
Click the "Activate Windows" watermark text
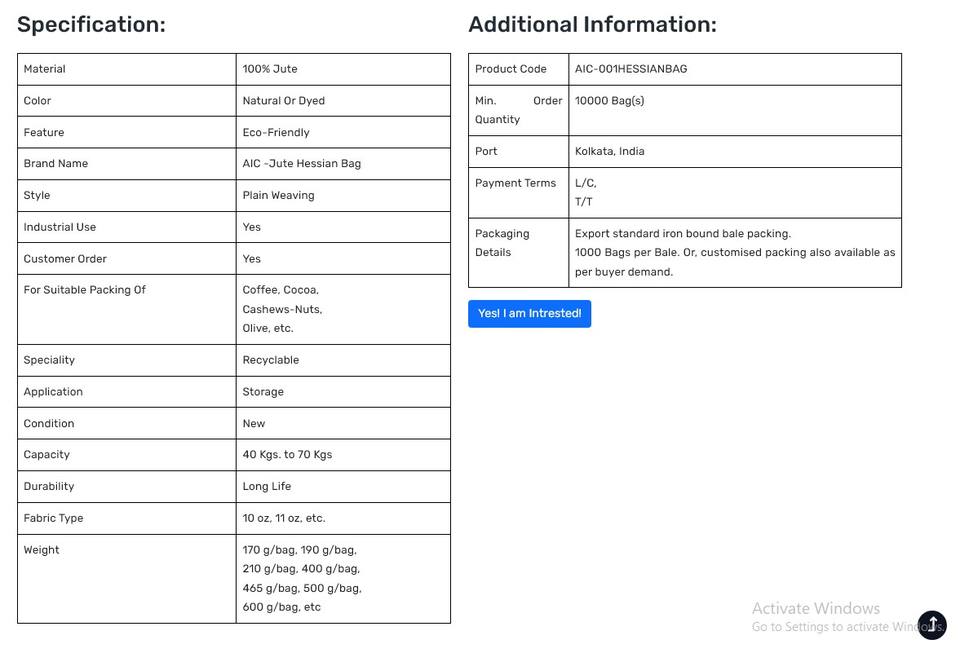815,608
